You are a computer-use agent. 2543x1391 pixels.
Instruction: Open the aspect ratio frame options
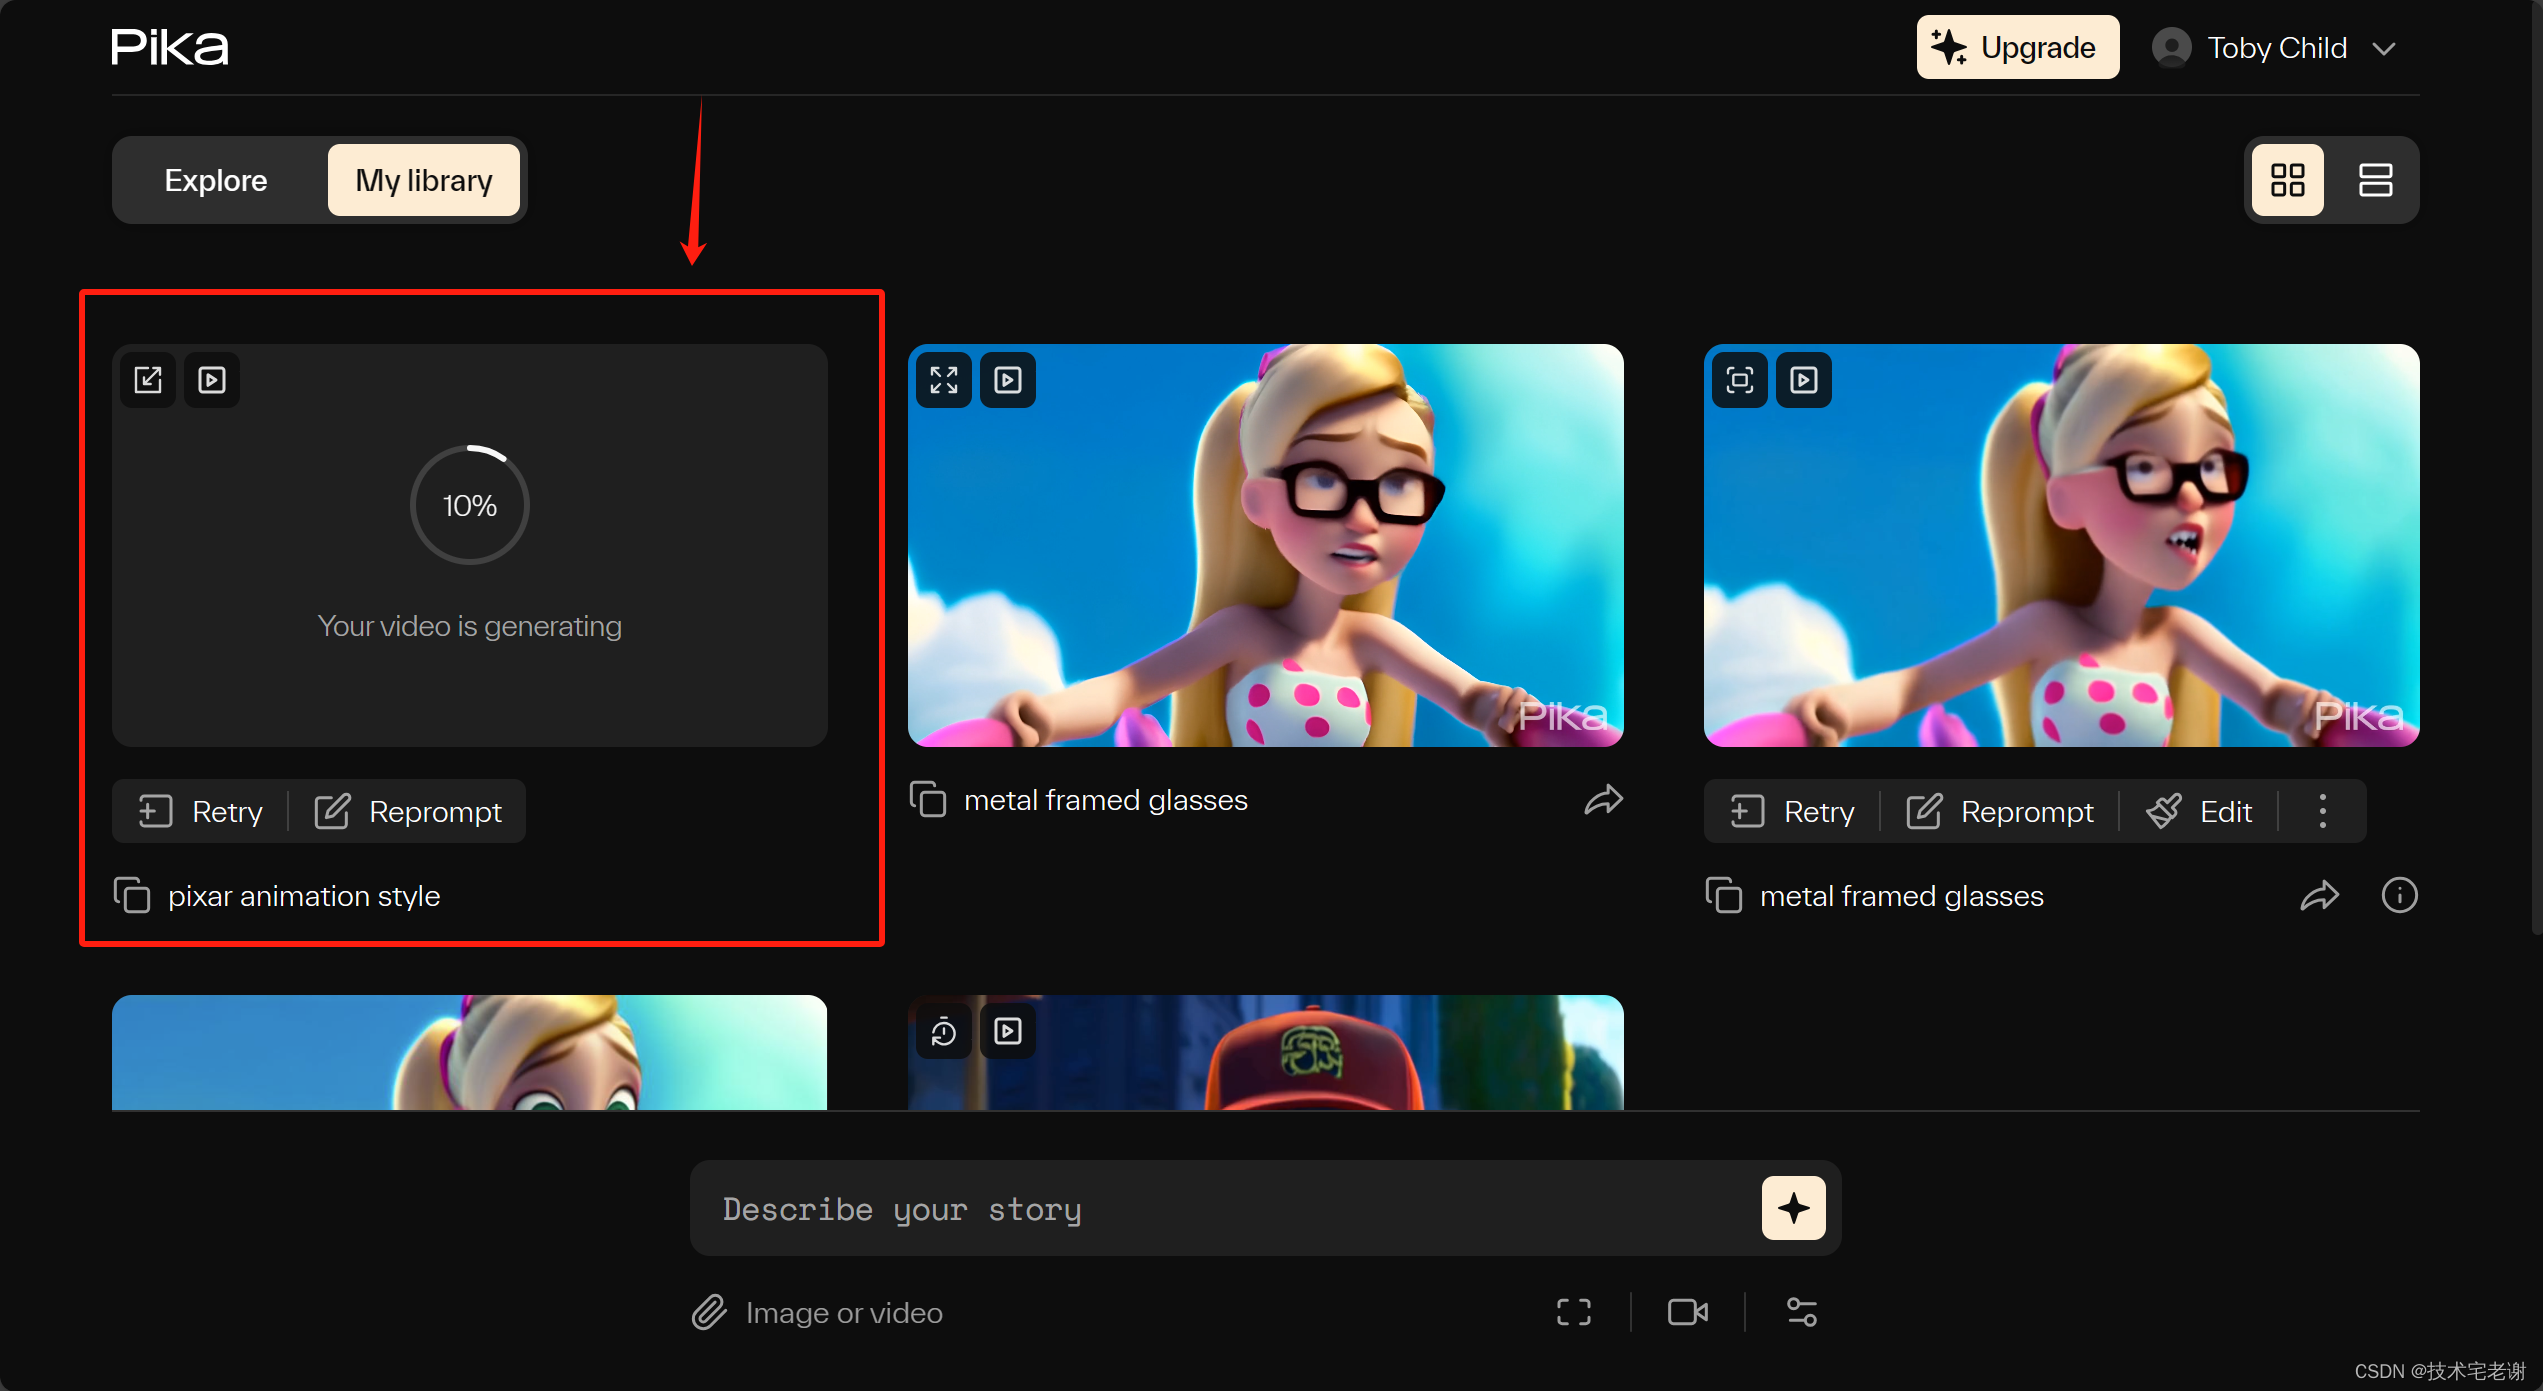pos(1573,1312)
